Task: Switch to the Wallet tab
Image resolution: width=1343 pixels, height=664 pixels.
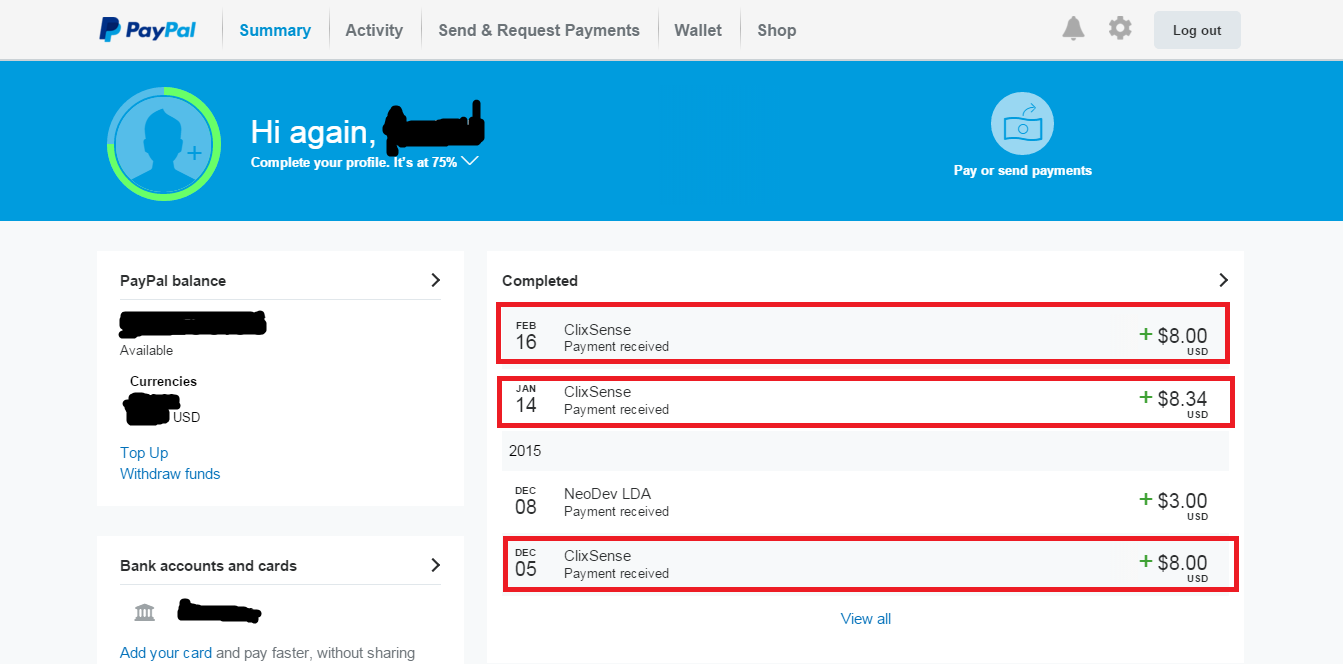Action: coord(698,30)
